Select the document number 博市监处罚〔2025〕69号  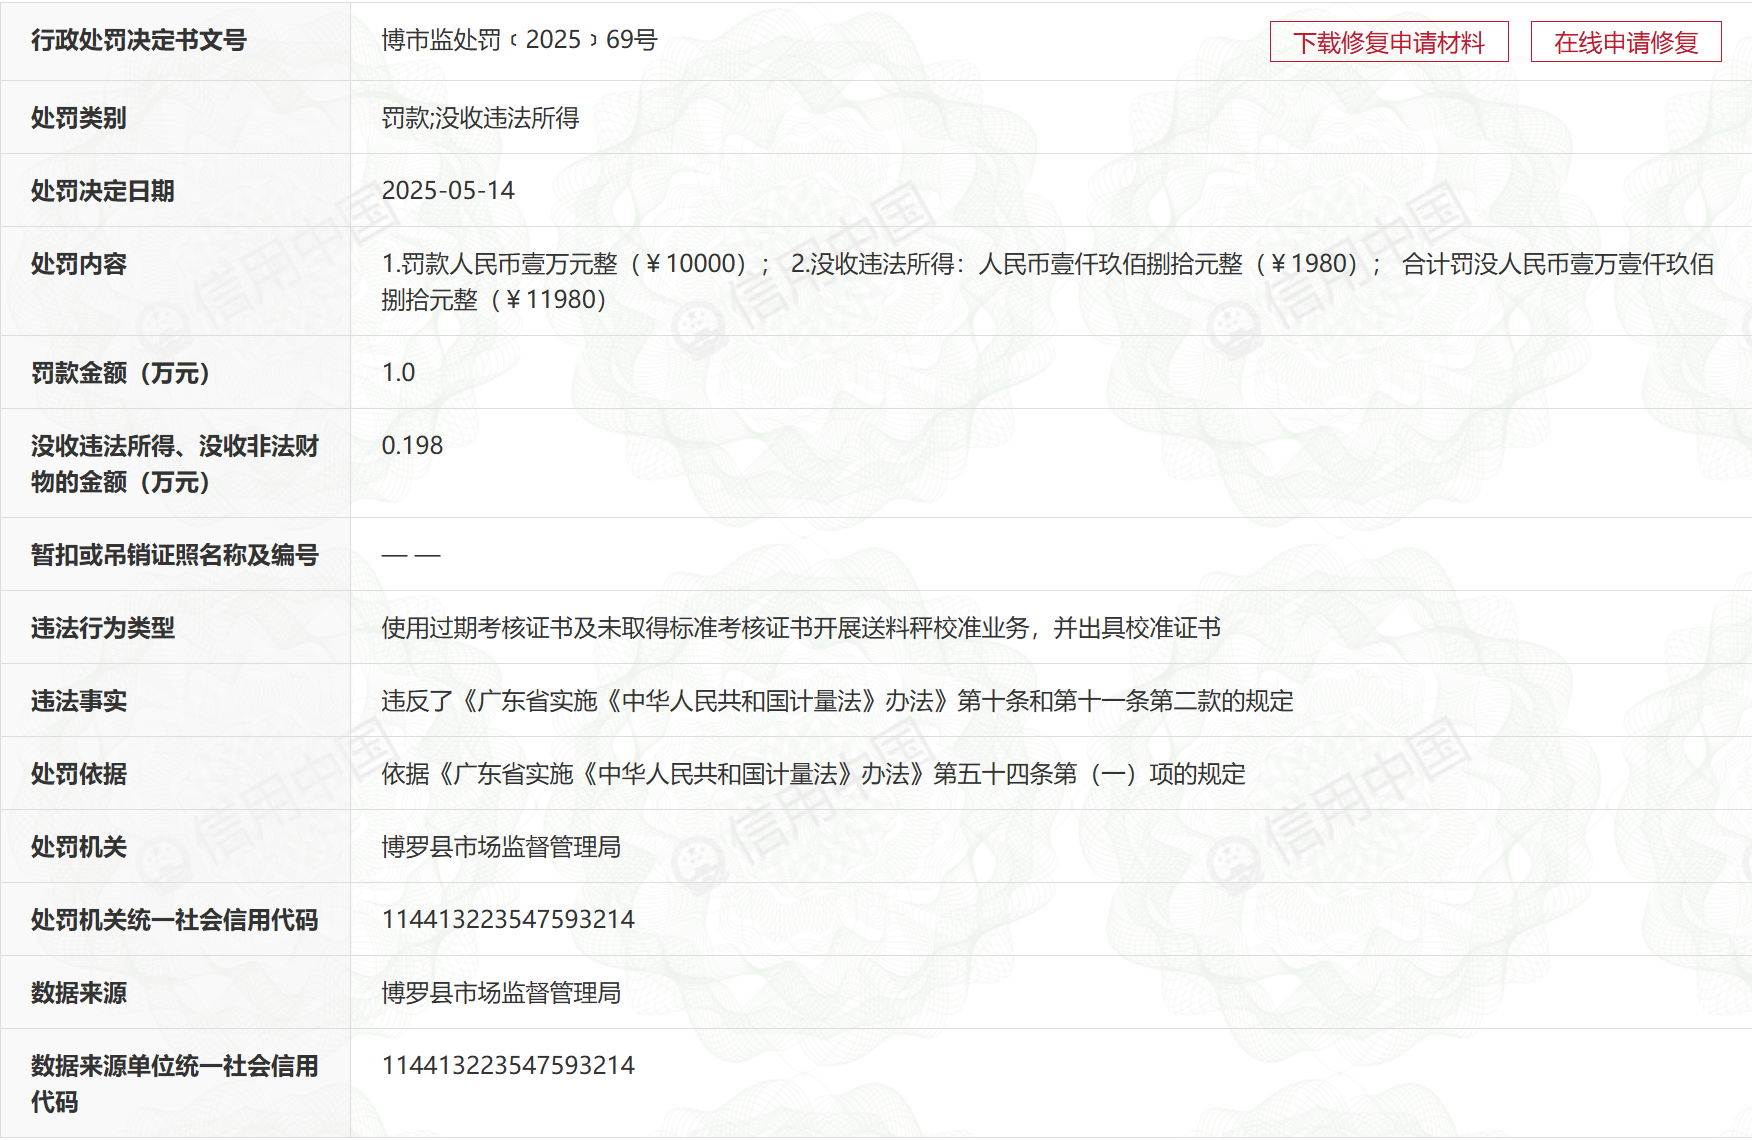pyautogui.click(x=519, y=40)
